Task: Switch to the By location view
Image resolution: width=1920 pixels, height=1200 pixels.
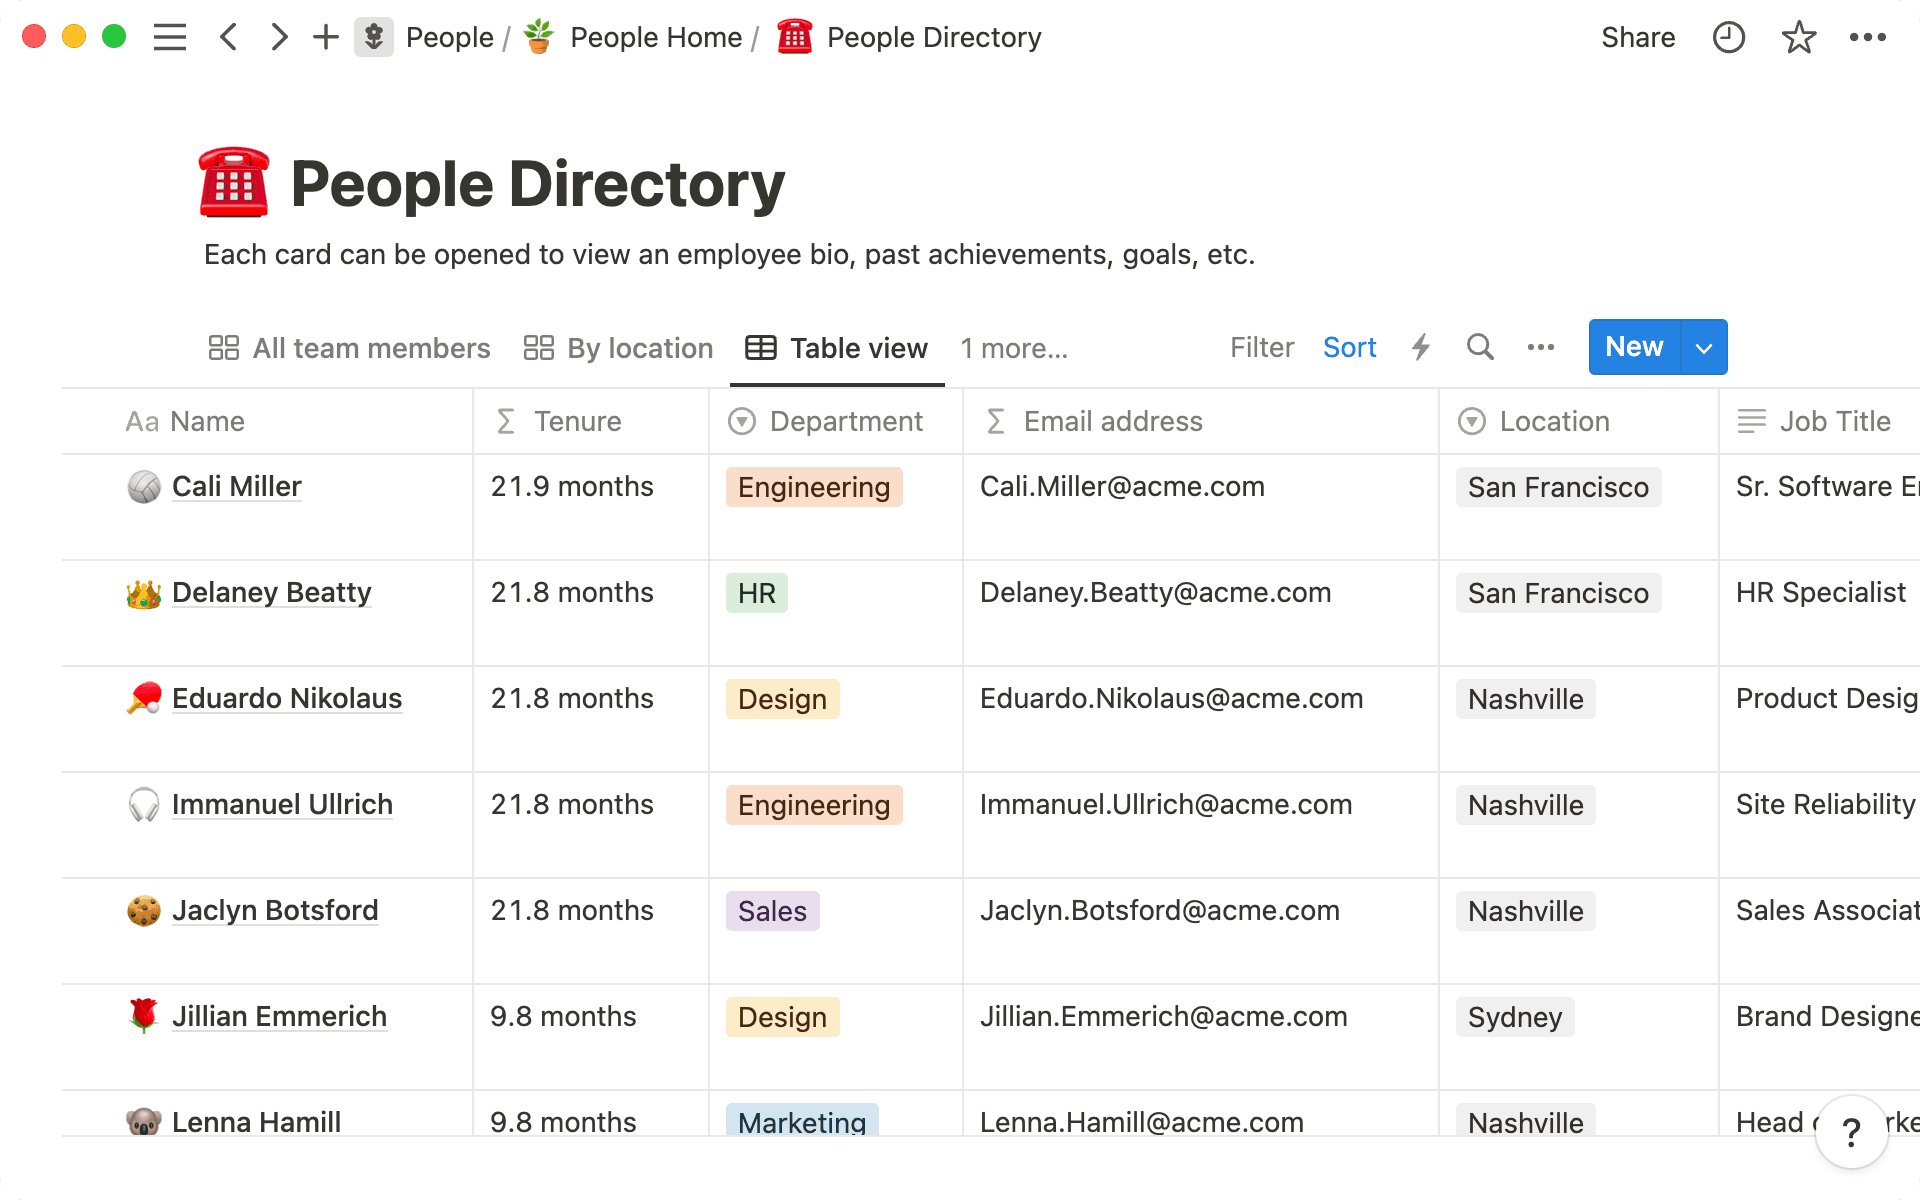Action: (x=619, y=348)
